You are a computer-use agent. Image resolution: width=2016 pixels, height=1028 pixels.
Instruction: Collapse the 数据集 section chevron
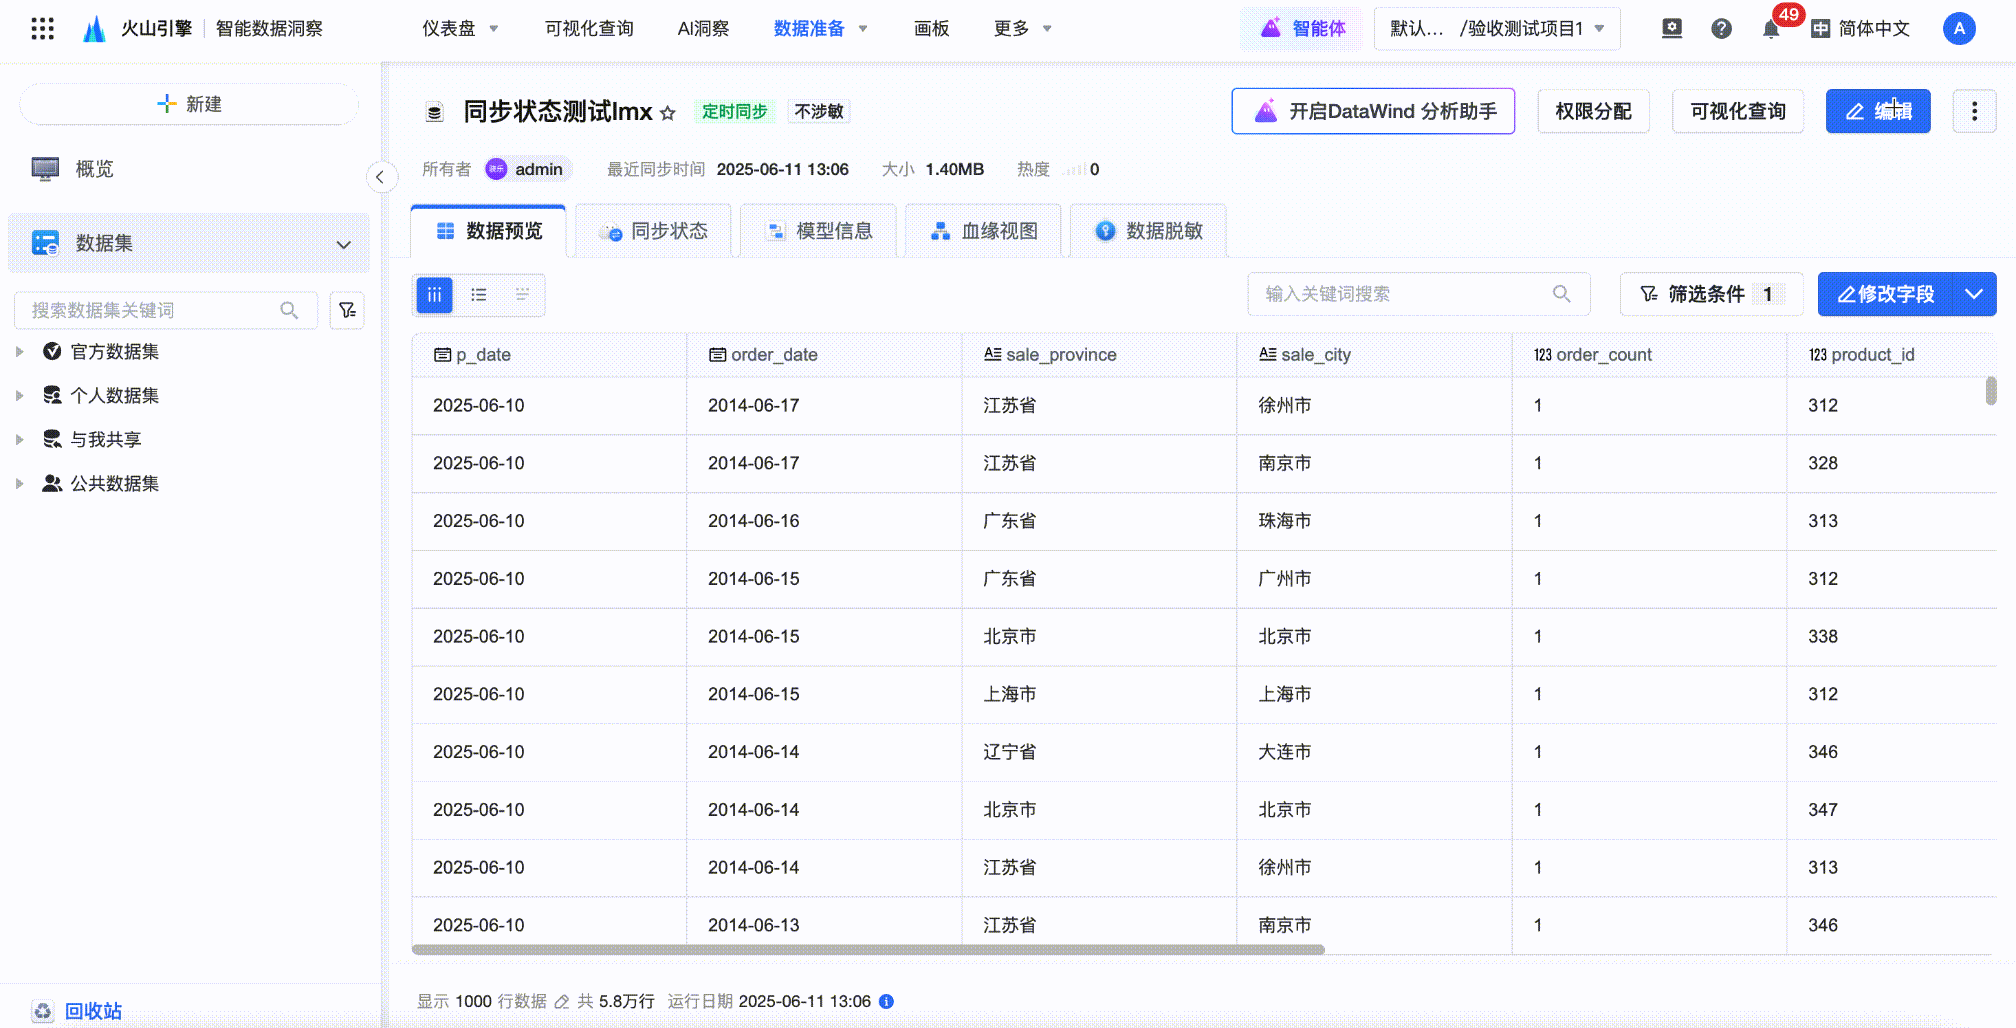tap(344, 244)
